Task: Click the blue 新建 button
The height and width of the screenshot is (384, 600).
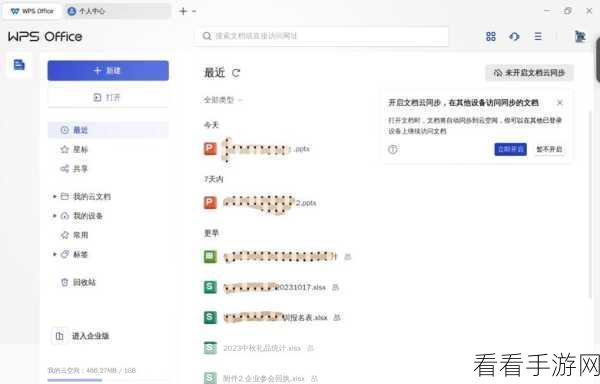Action: [108, 70]
